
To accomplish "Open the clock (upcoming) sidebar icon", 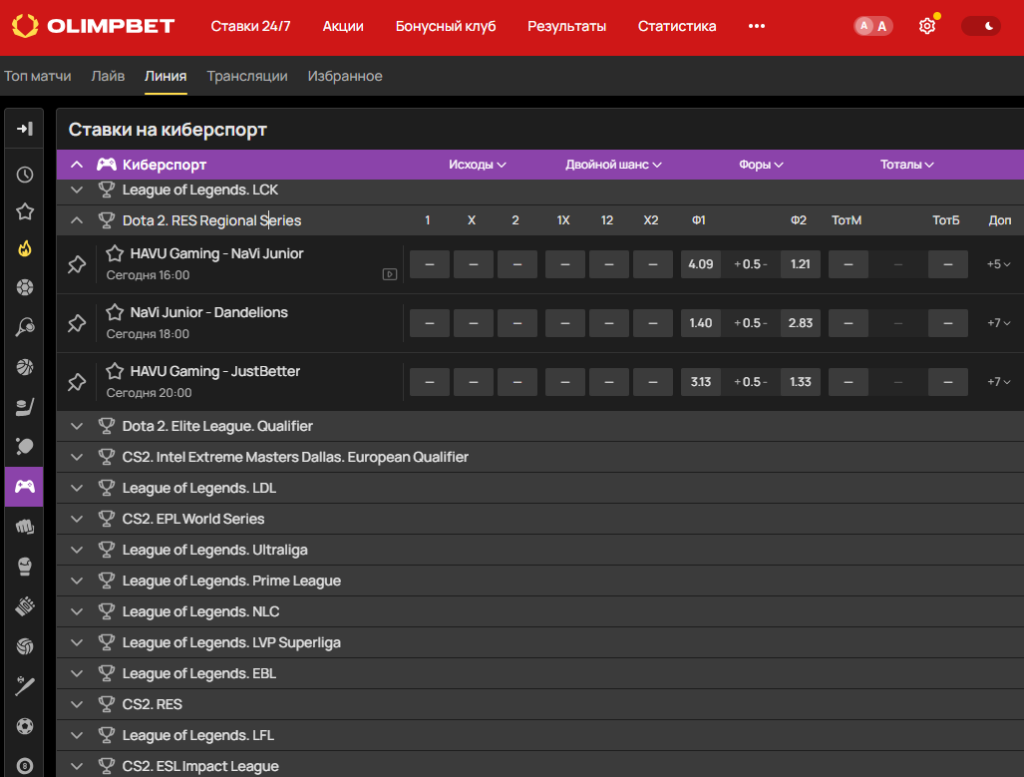I will (25, 174).
